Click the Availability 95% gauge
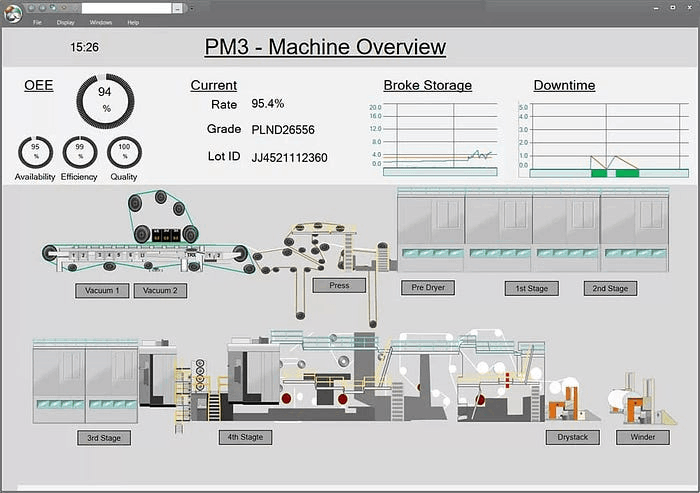 tap(35, 152)
